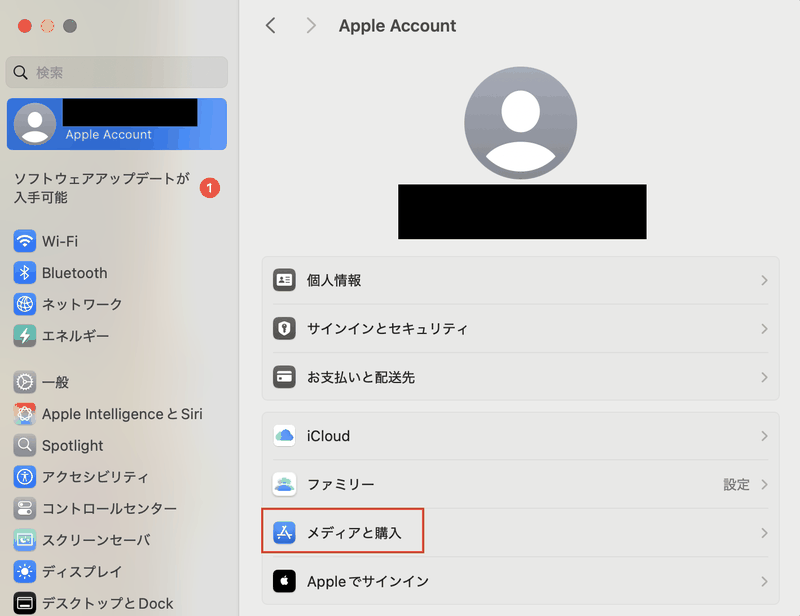Open ファミリー text label

(x=340, y=484)
